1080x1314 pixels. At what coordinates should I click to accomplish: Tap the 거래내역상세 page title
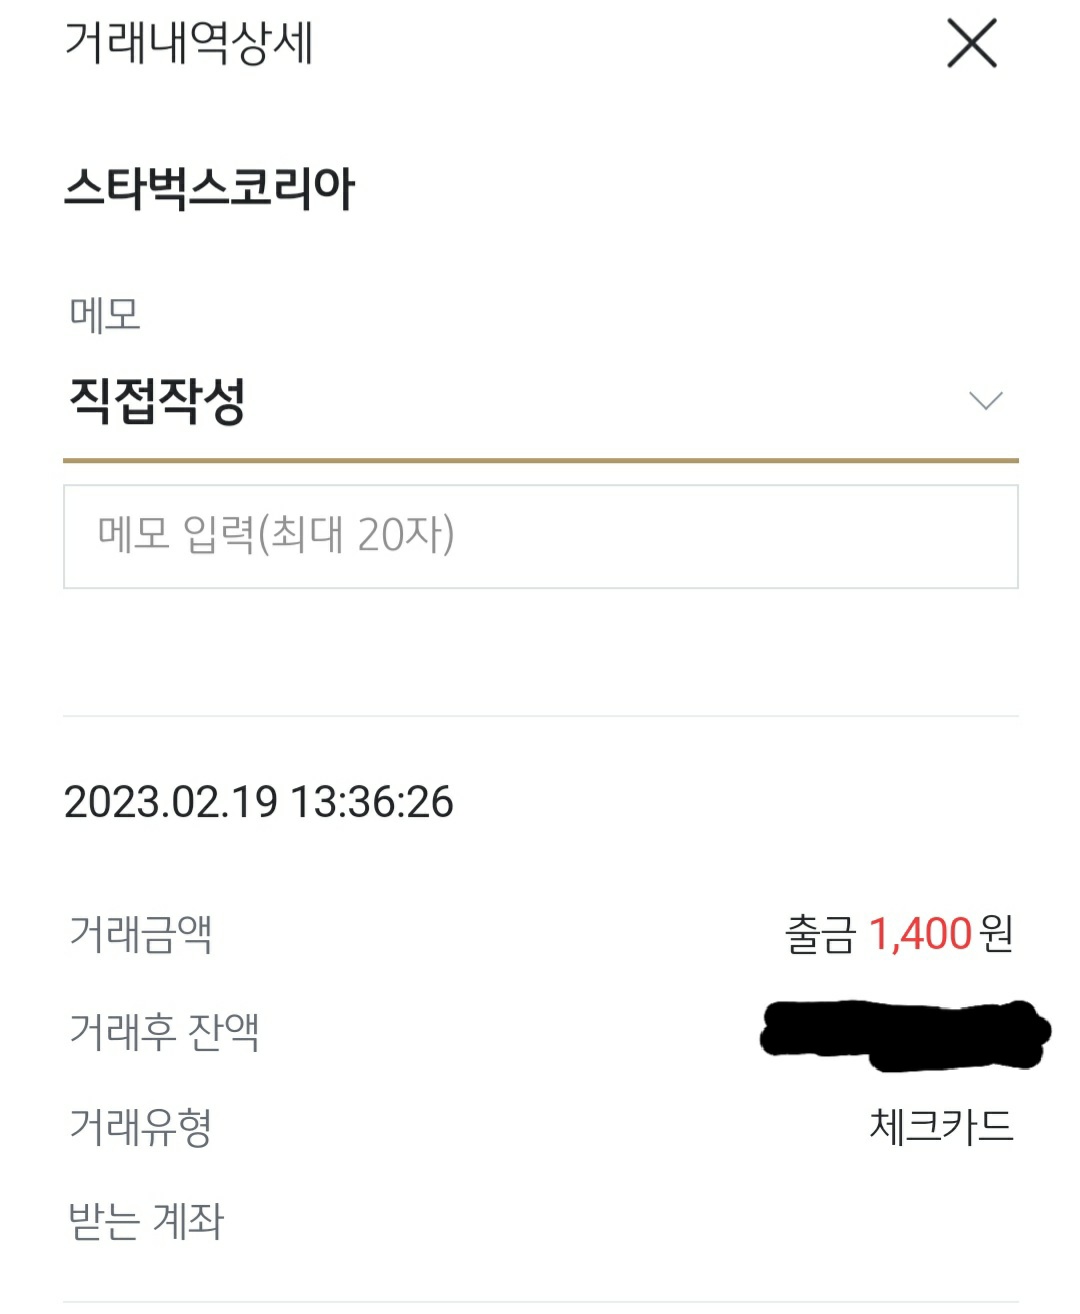pyautogui.click(x=189, y=43)
